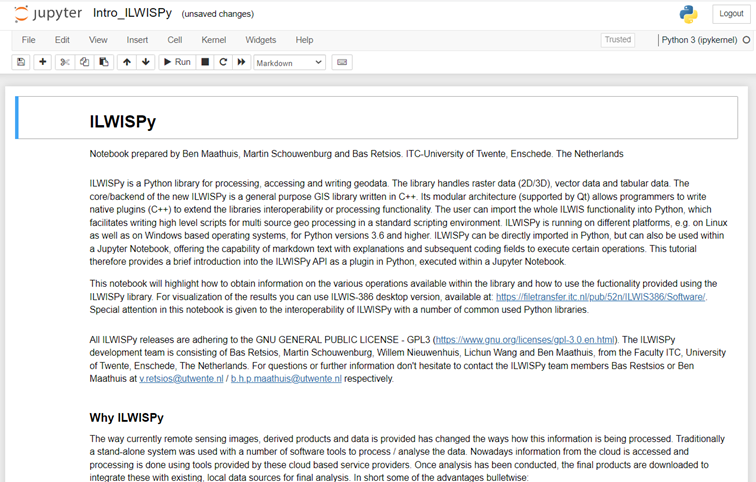This screenshot has width=756, height=482.
Task: Move selected cell down with the arrow icon
Action: (x=146, y=62)
